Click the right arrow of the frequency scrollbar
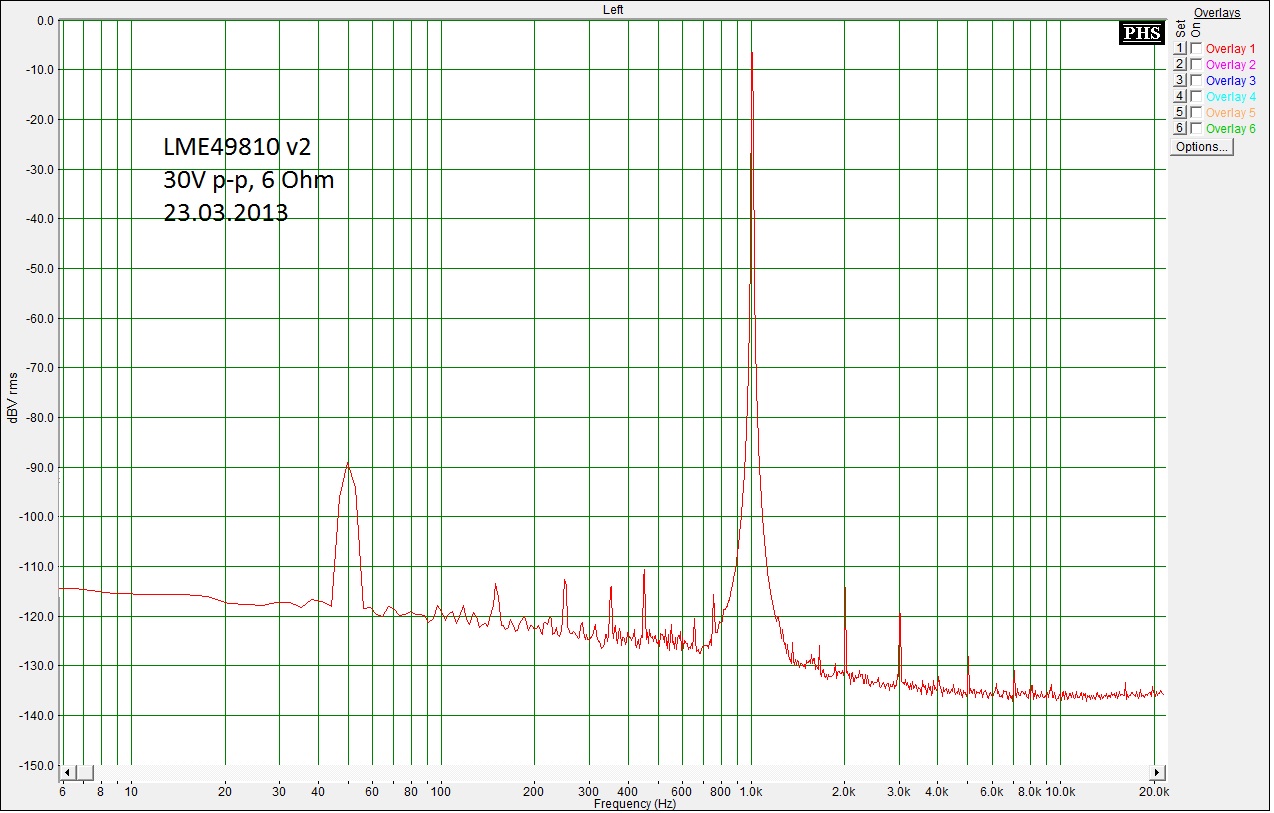The image size is (1274, 813). point(1158,773)
